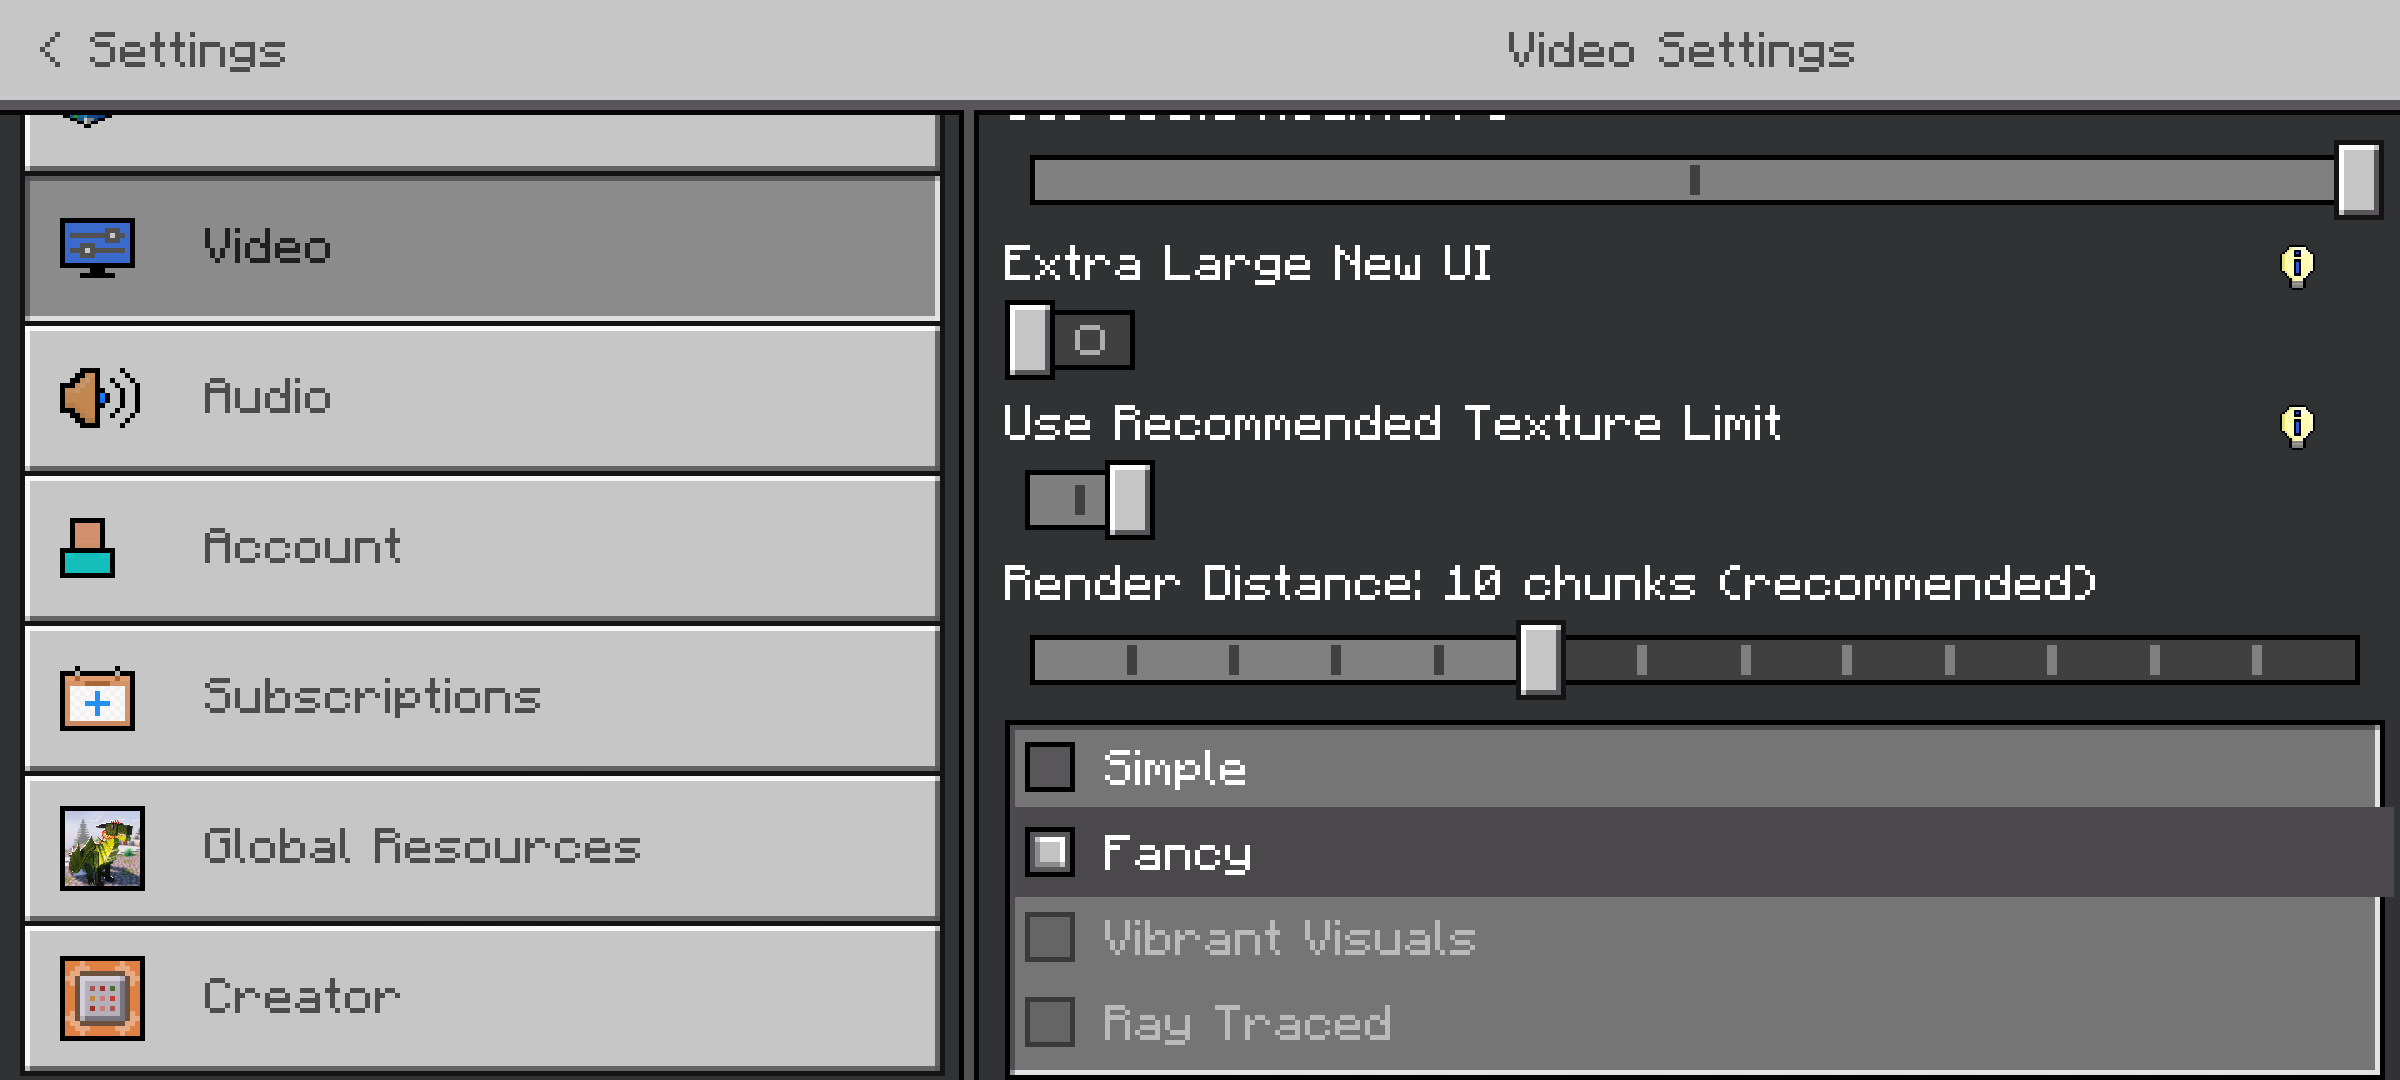Open info tooltip for Recommended Texture Limit
Image resolution: width=2400 pixels, height=1080 pixels.
click(x=2297, y=426)
